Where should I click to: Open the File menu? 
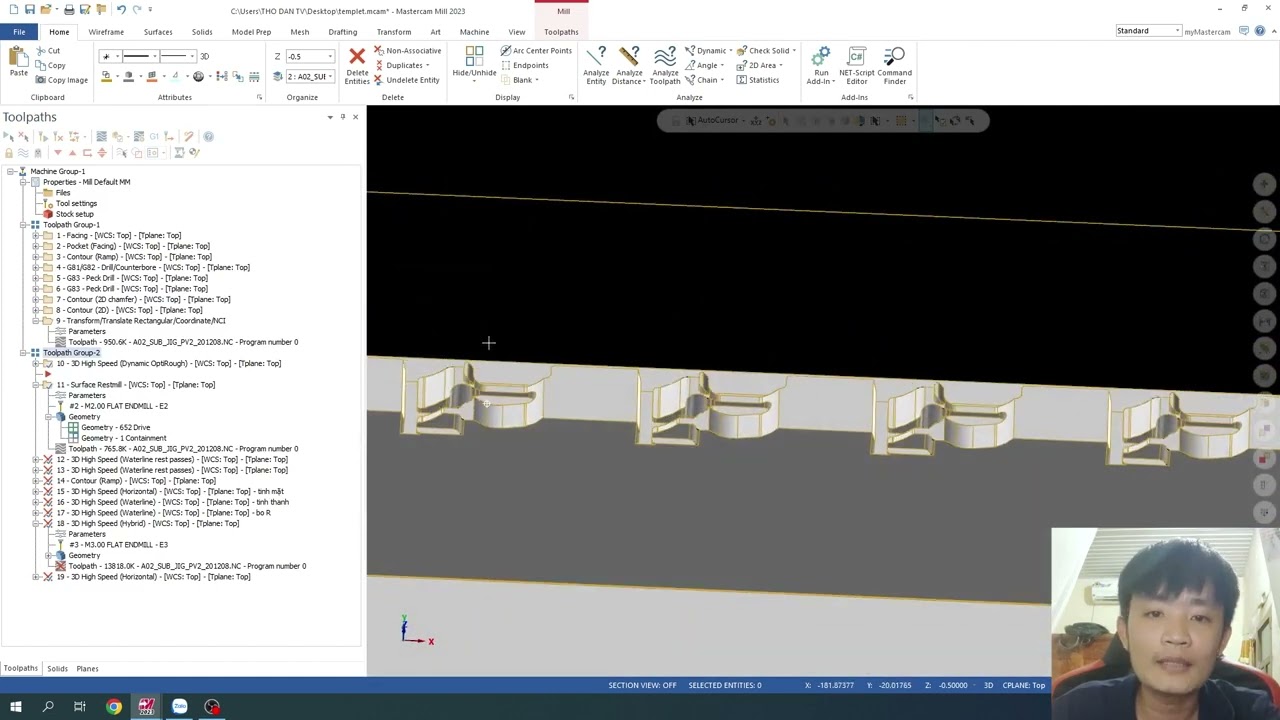(19, 32)
